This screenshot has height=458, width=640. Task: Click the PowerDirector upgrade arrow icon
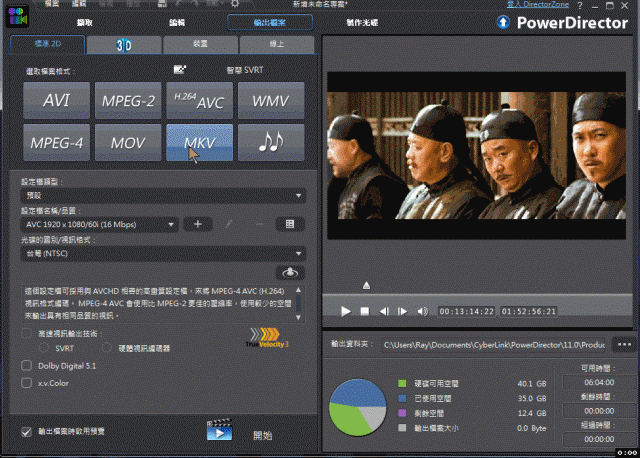(x=503, y=22)
